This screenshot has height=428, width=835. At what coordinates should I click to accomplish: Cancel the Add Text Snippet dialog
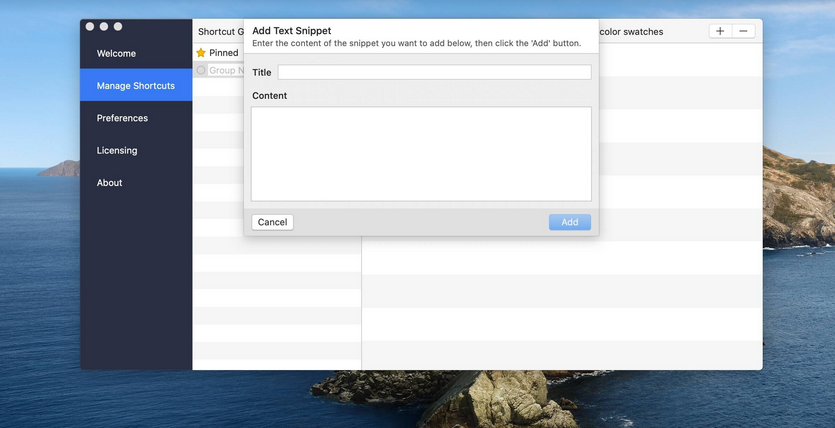(272, 222)
